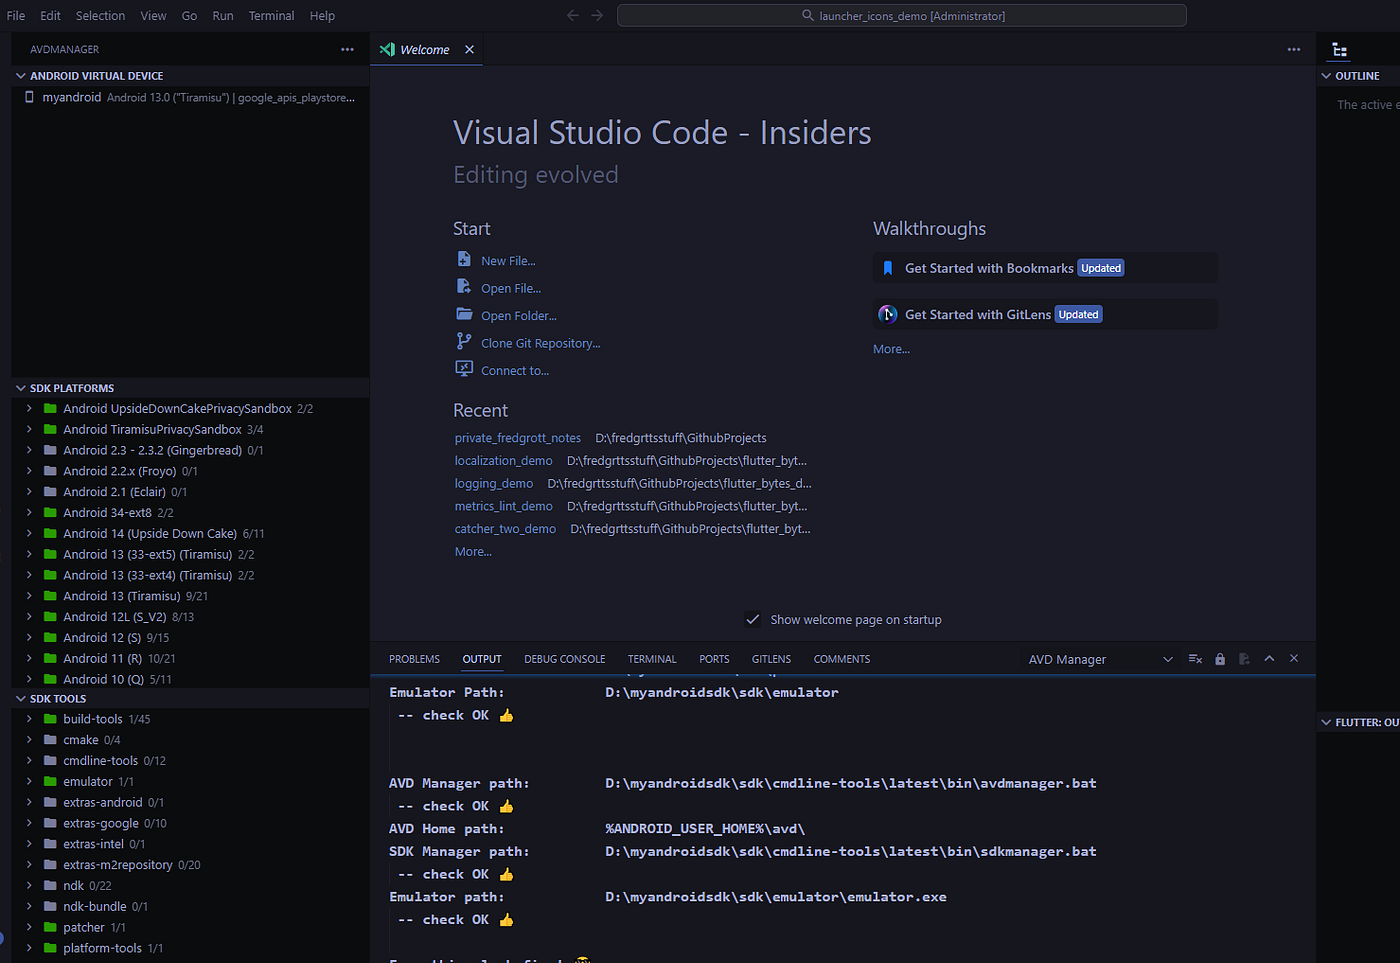The height and width of the screenshot is (963, 1400).
Task: Open recent private_fredgrott_notes
Action: (x=517, y=438)
